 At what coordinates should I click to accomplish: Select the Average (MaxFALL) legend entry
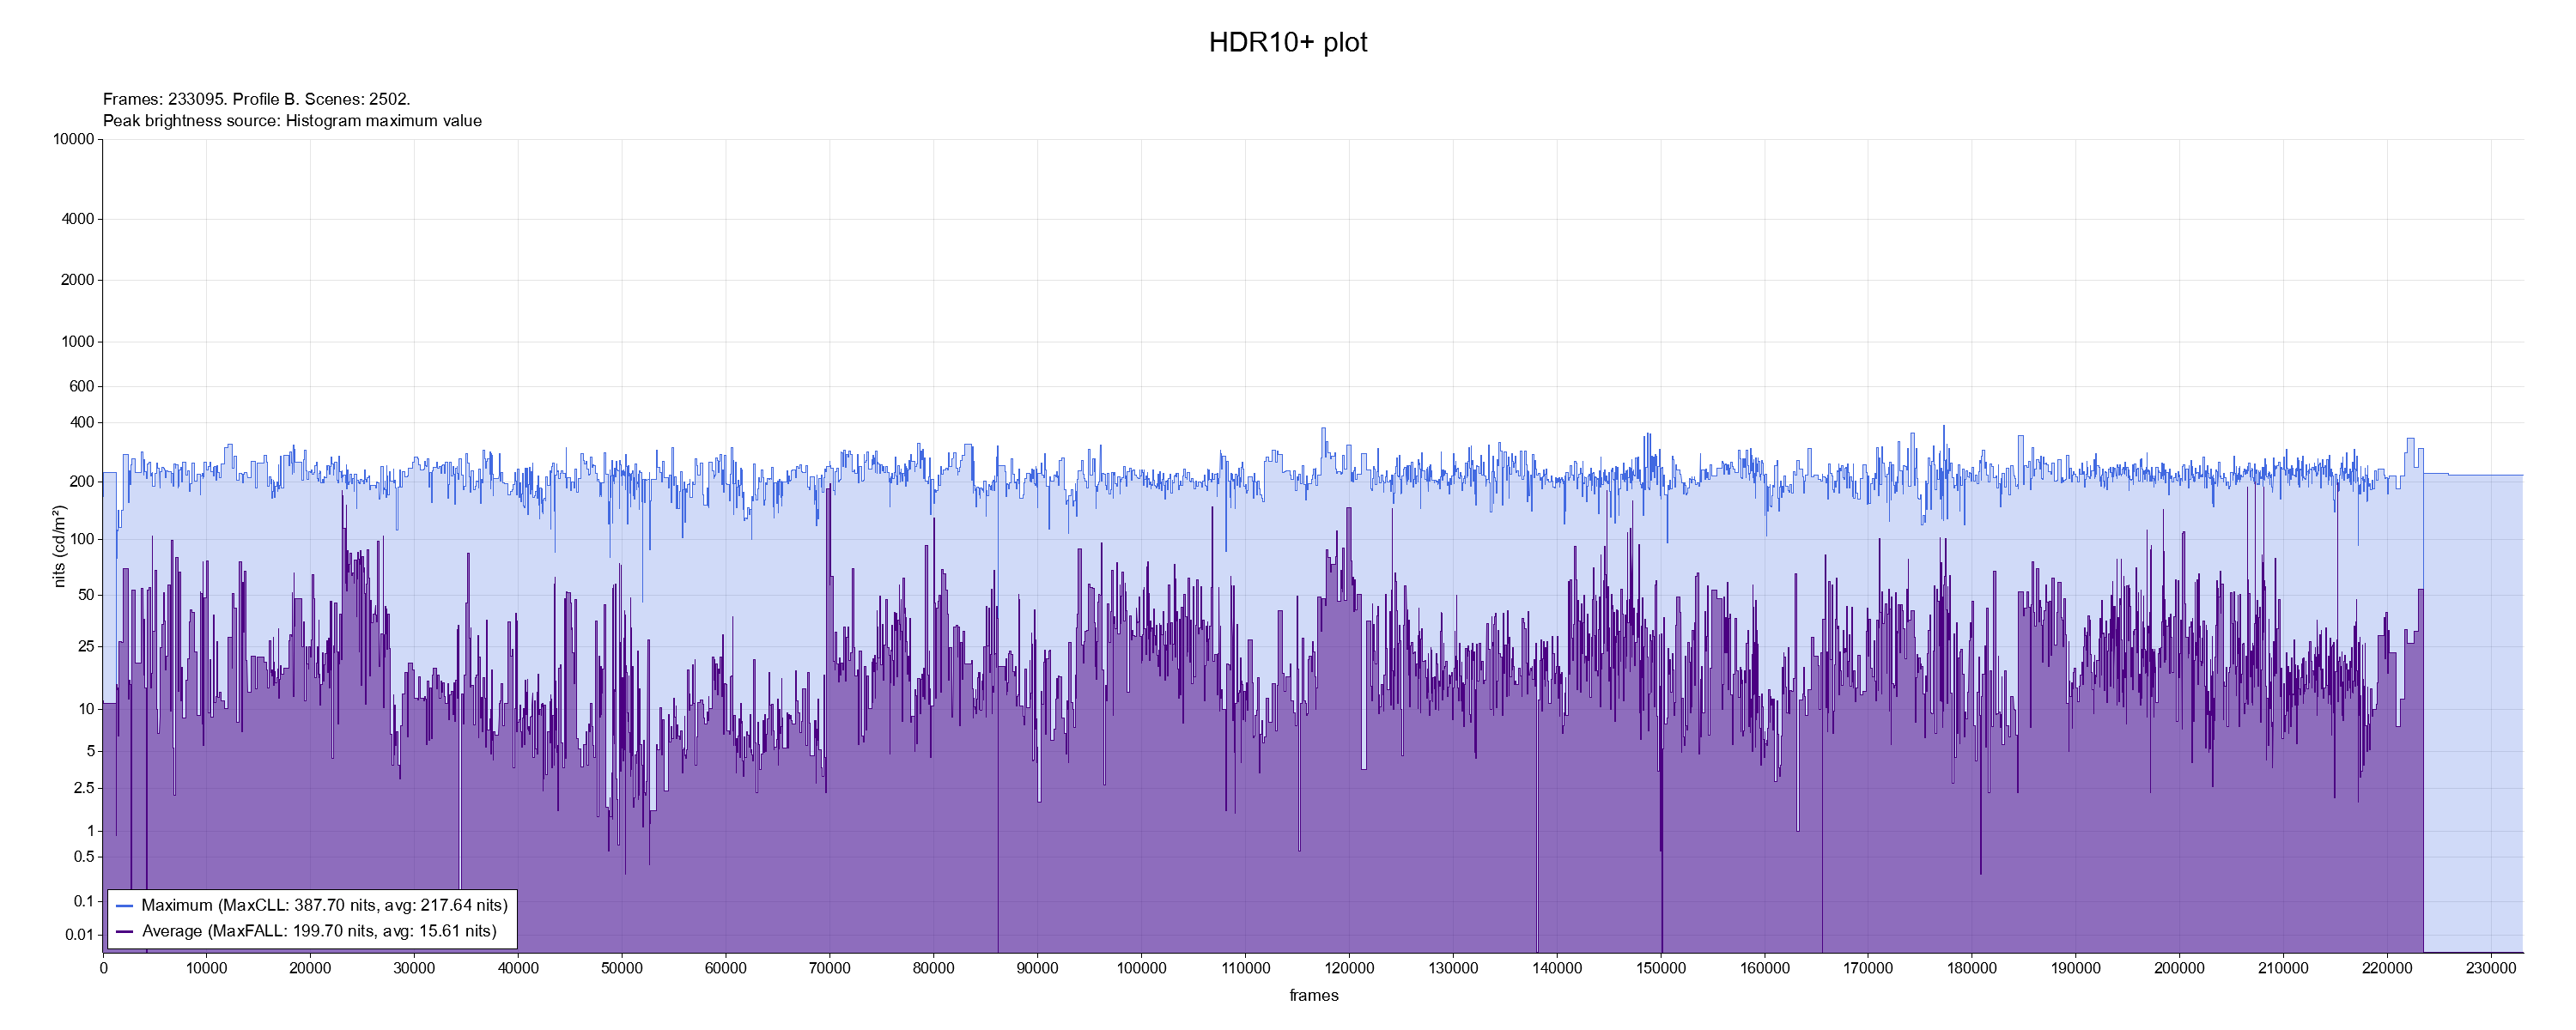pos(319,932)
